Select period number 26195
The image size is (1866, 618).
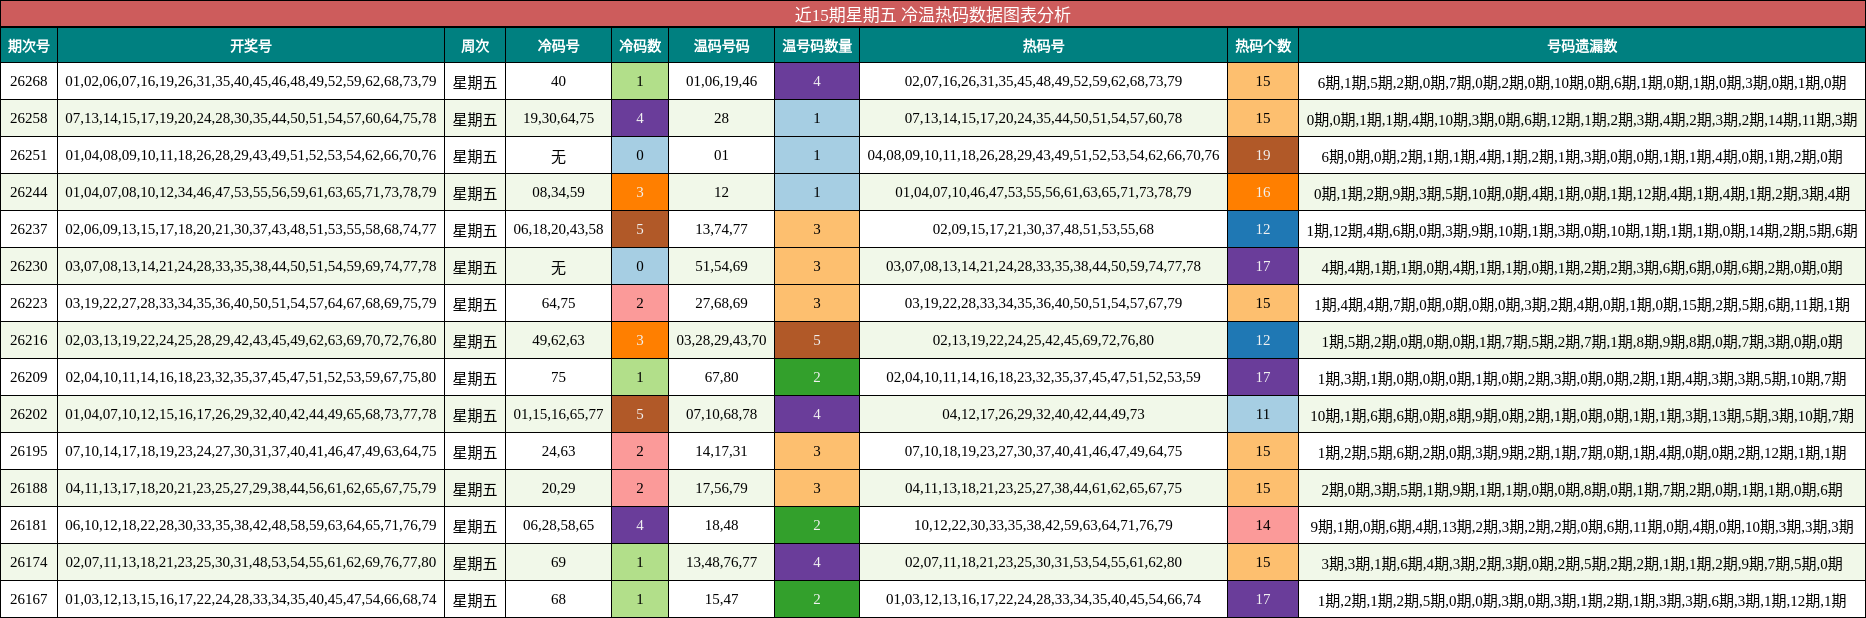[29, 451]
